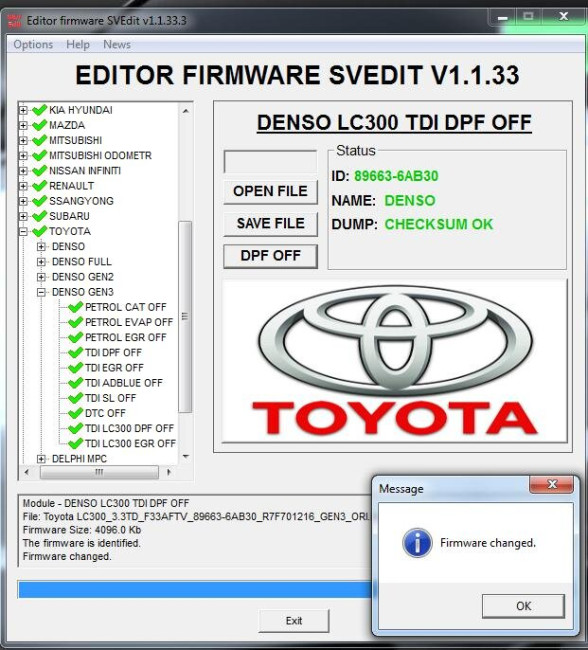Click the Exit button
Image resolution: width=588 pixels, height=650 pixels.
294,621
